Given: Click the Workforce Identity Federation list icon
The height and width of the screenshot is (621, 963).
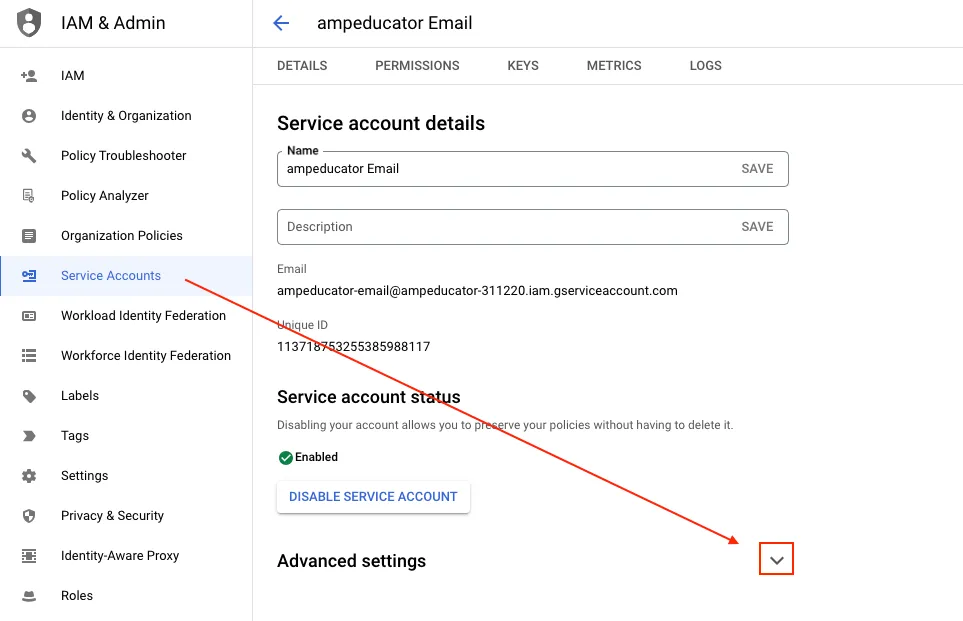Looking at the screenshot, I should pyautogui.click(x=29, y=356).
